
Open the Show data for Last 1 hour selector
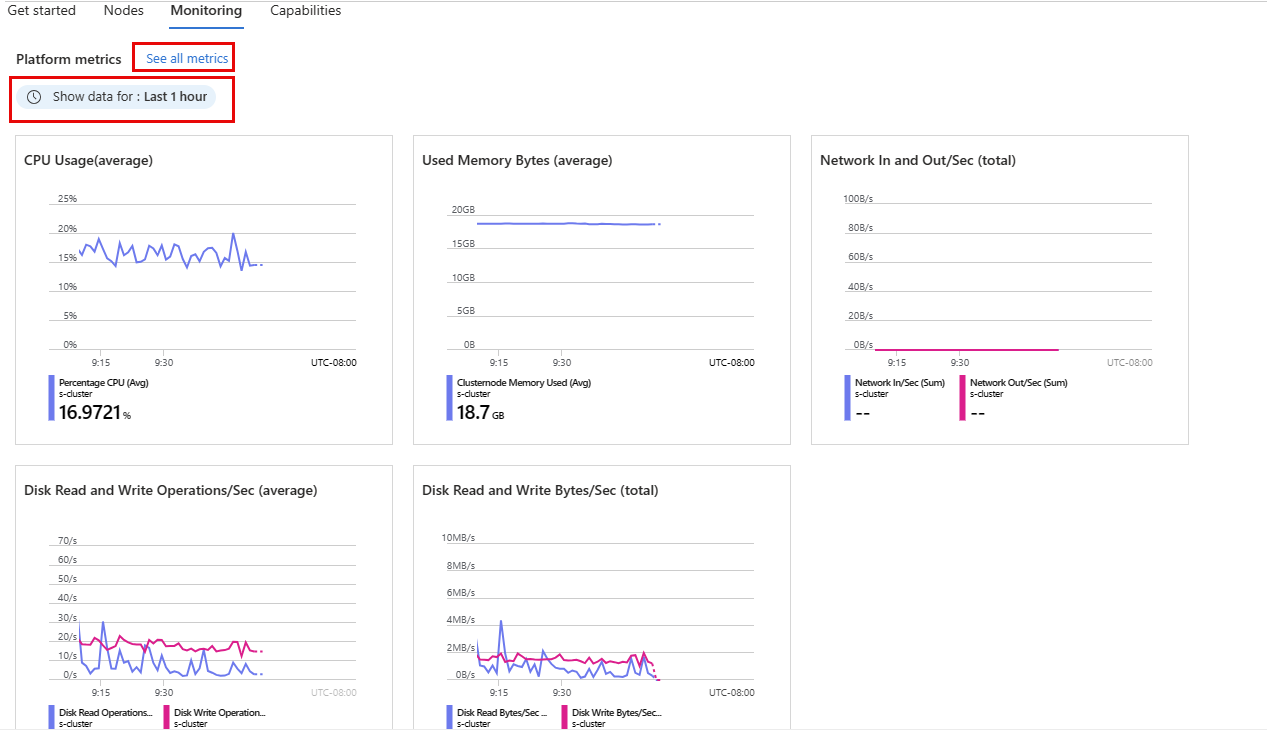(116, 97)
